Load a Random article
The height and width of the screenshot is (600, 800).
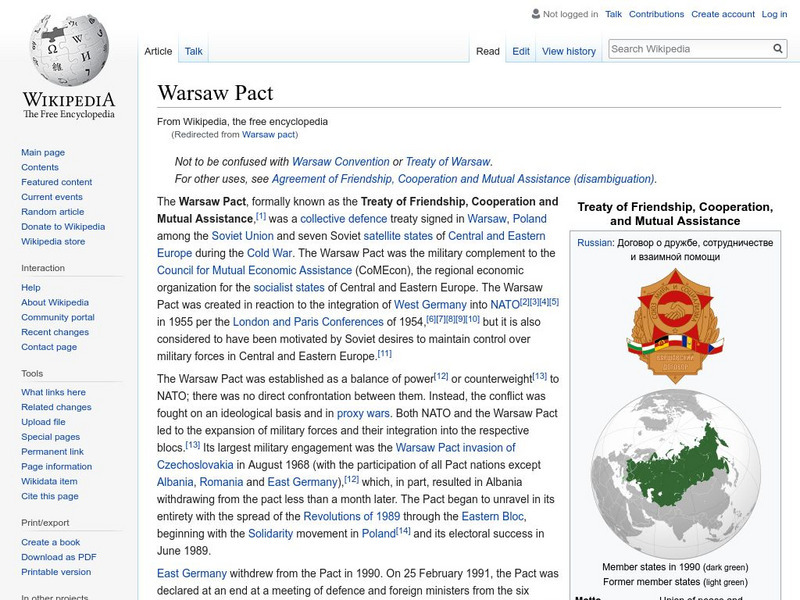click(x=53, y=211)
